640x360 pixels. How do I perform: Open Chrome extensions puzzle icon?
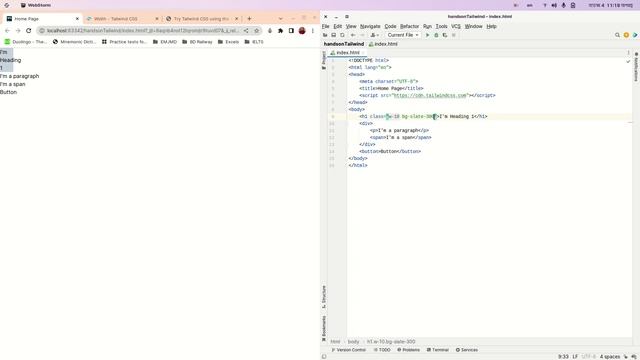point(280,31)
